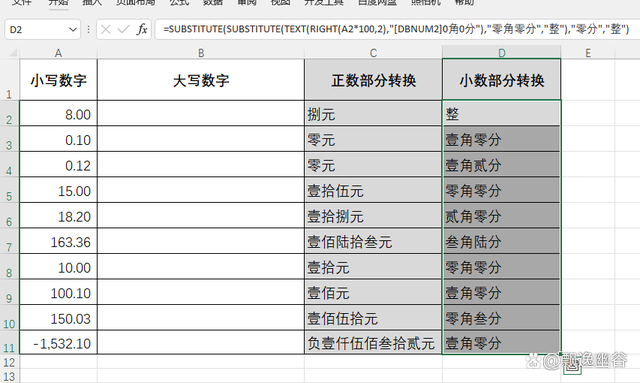Select row 13 header
The width and height of the screenshot is (640, 383).
click(9, 376)
